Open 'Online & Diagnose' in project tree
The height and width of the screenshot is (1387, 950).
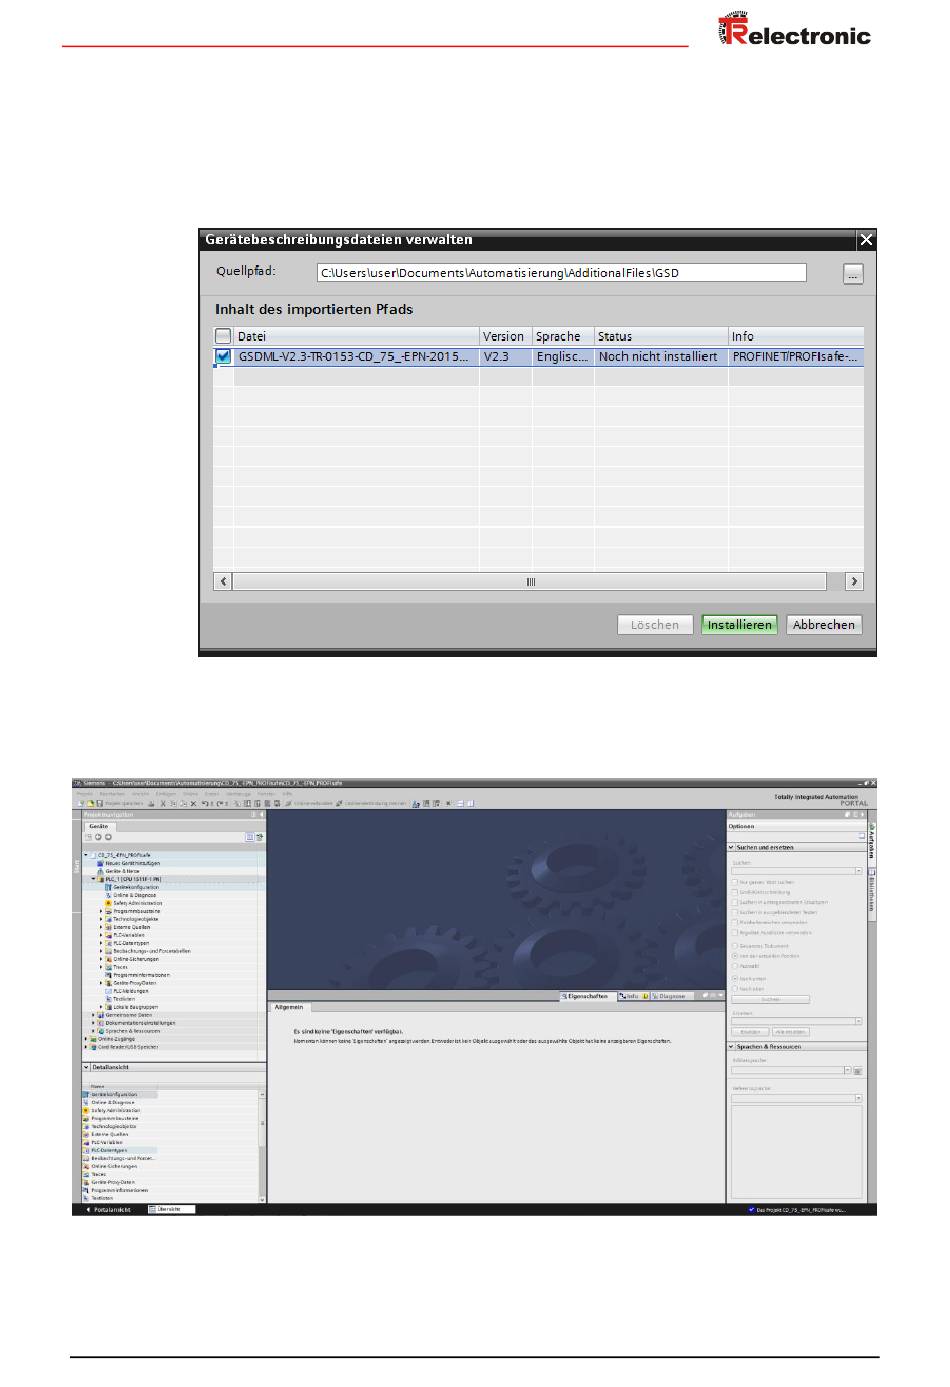pos(134,895)
